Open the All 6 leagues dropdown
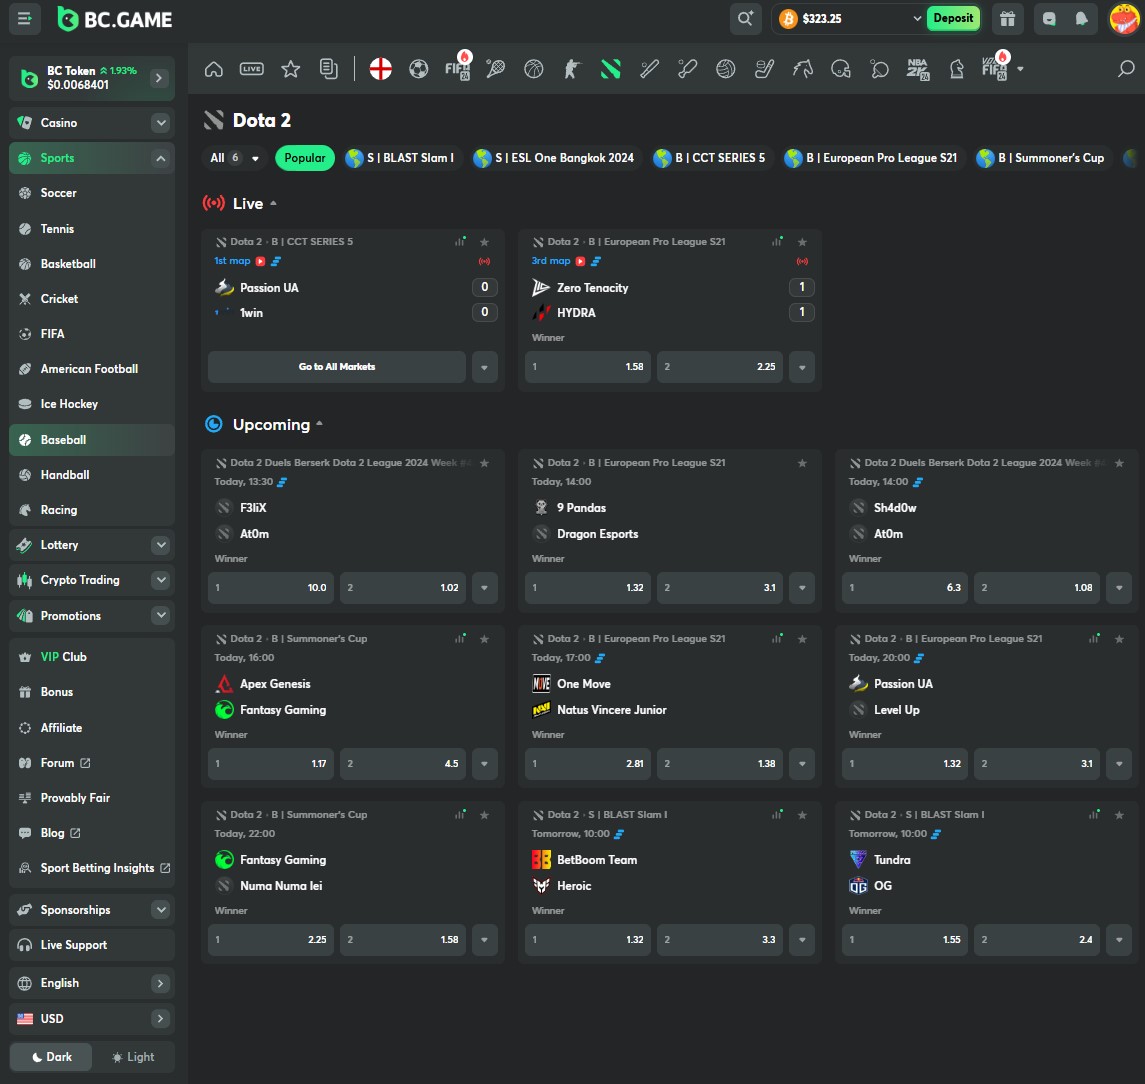Screen dimensions: 1145x1084 234,158
